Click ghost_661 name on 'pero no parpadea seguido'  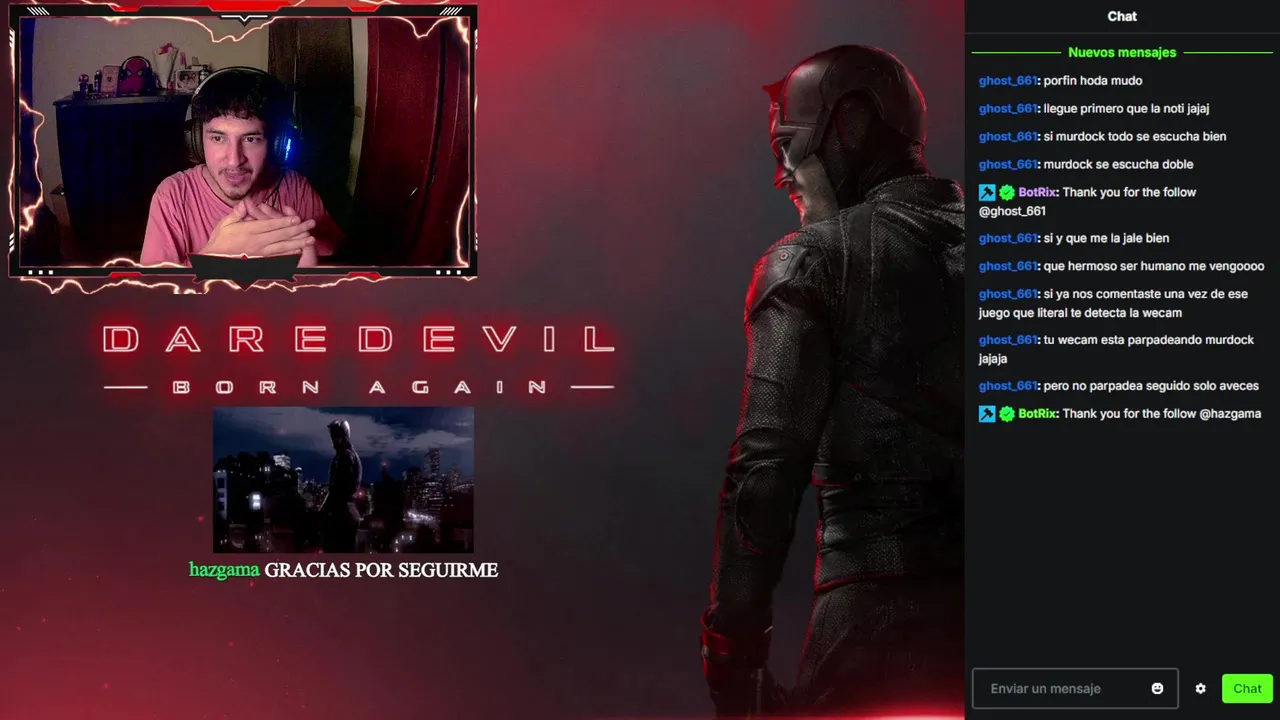coord(1007,385)
